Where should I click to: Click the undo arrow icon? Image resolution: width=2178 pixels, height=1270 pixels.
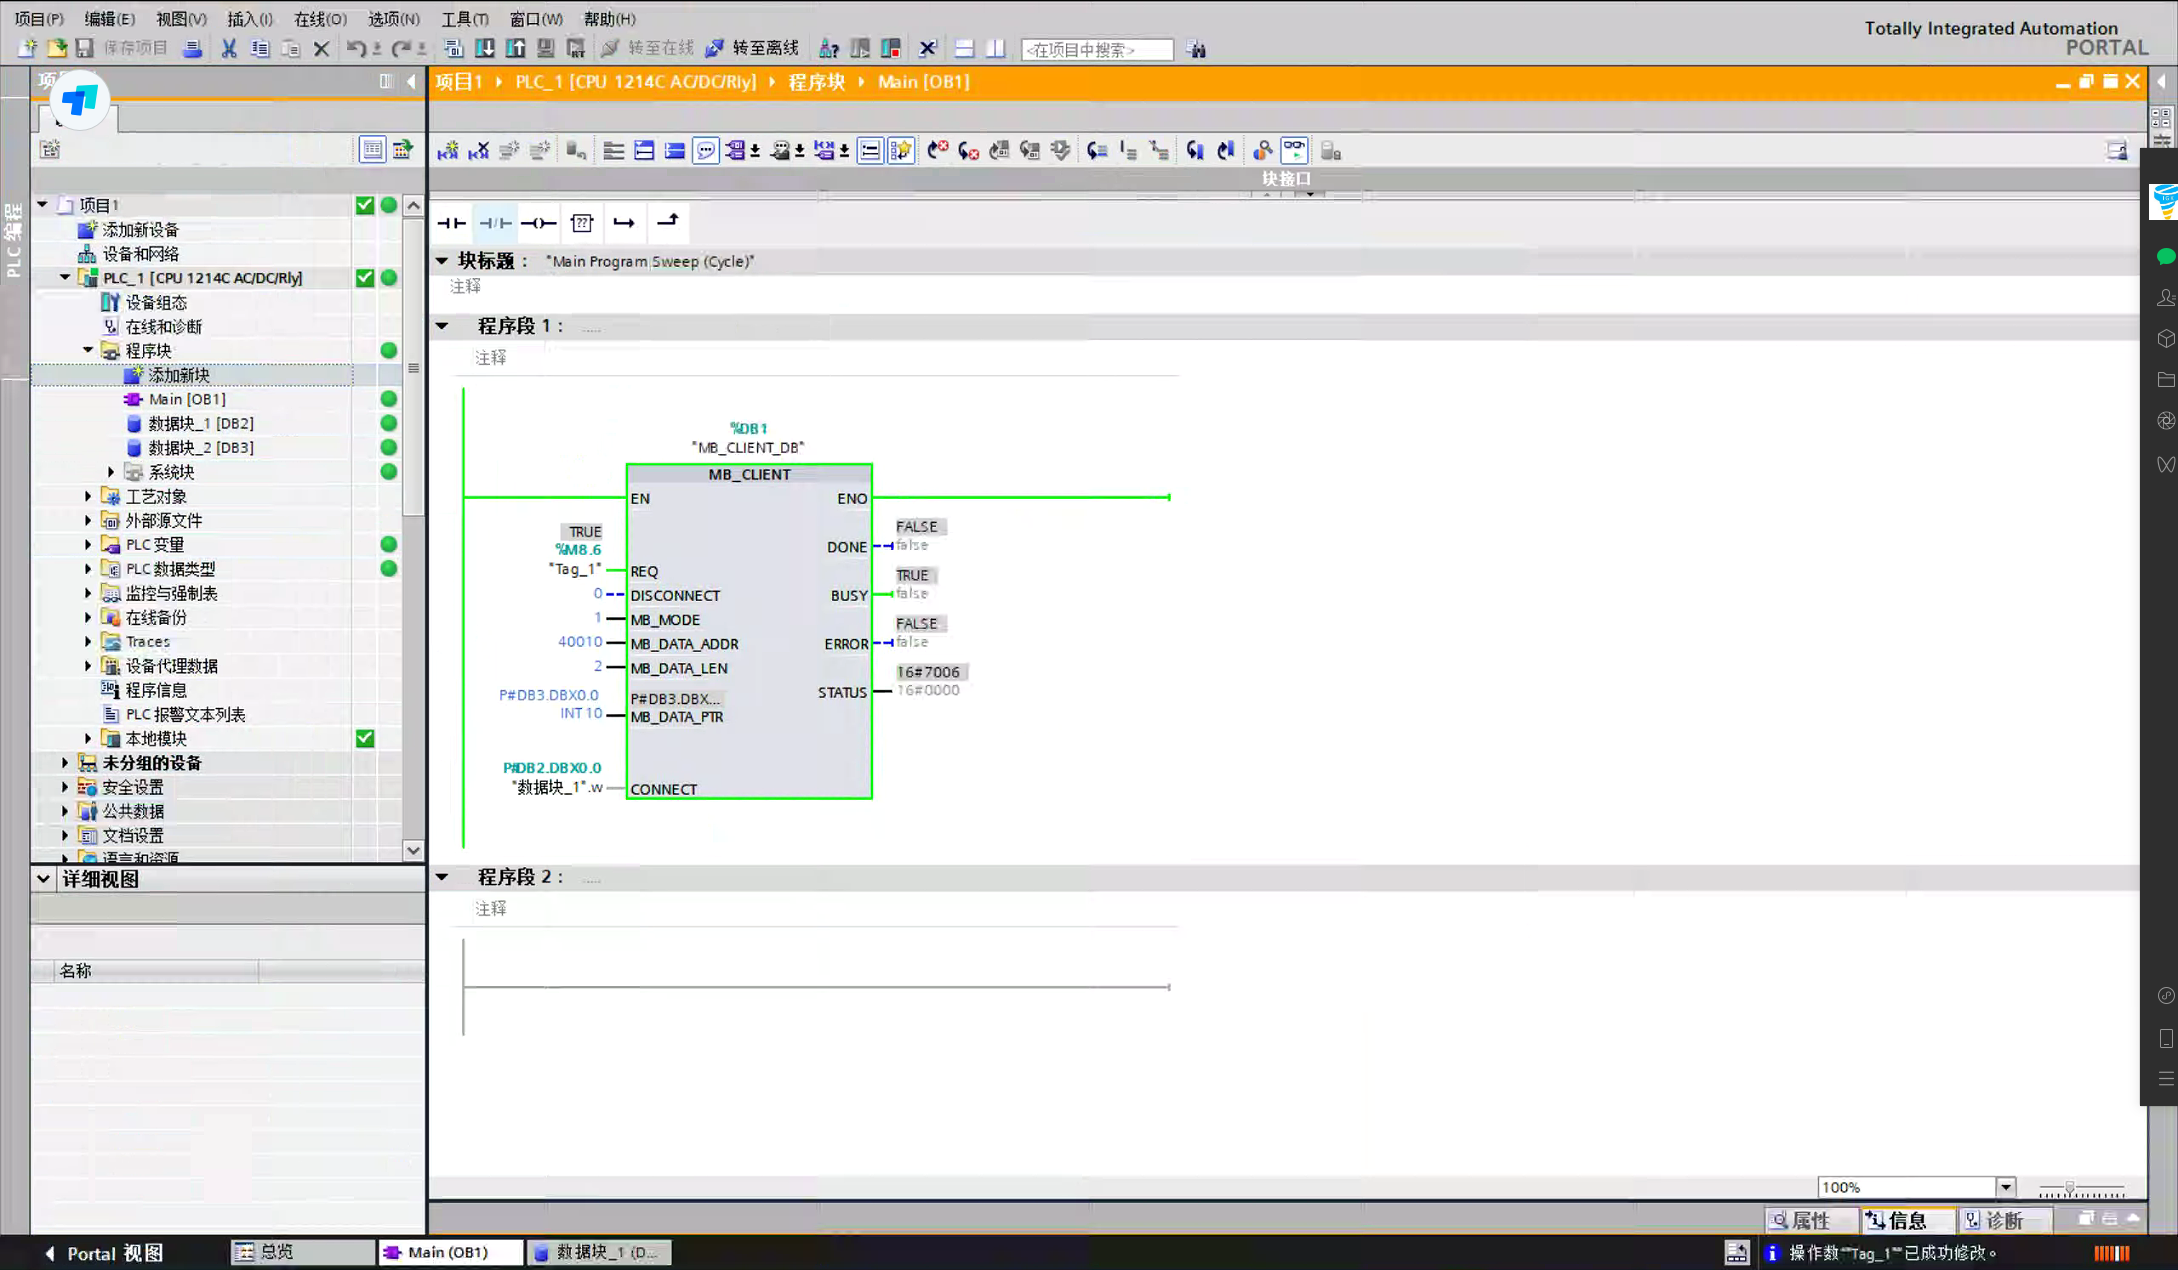355,48
